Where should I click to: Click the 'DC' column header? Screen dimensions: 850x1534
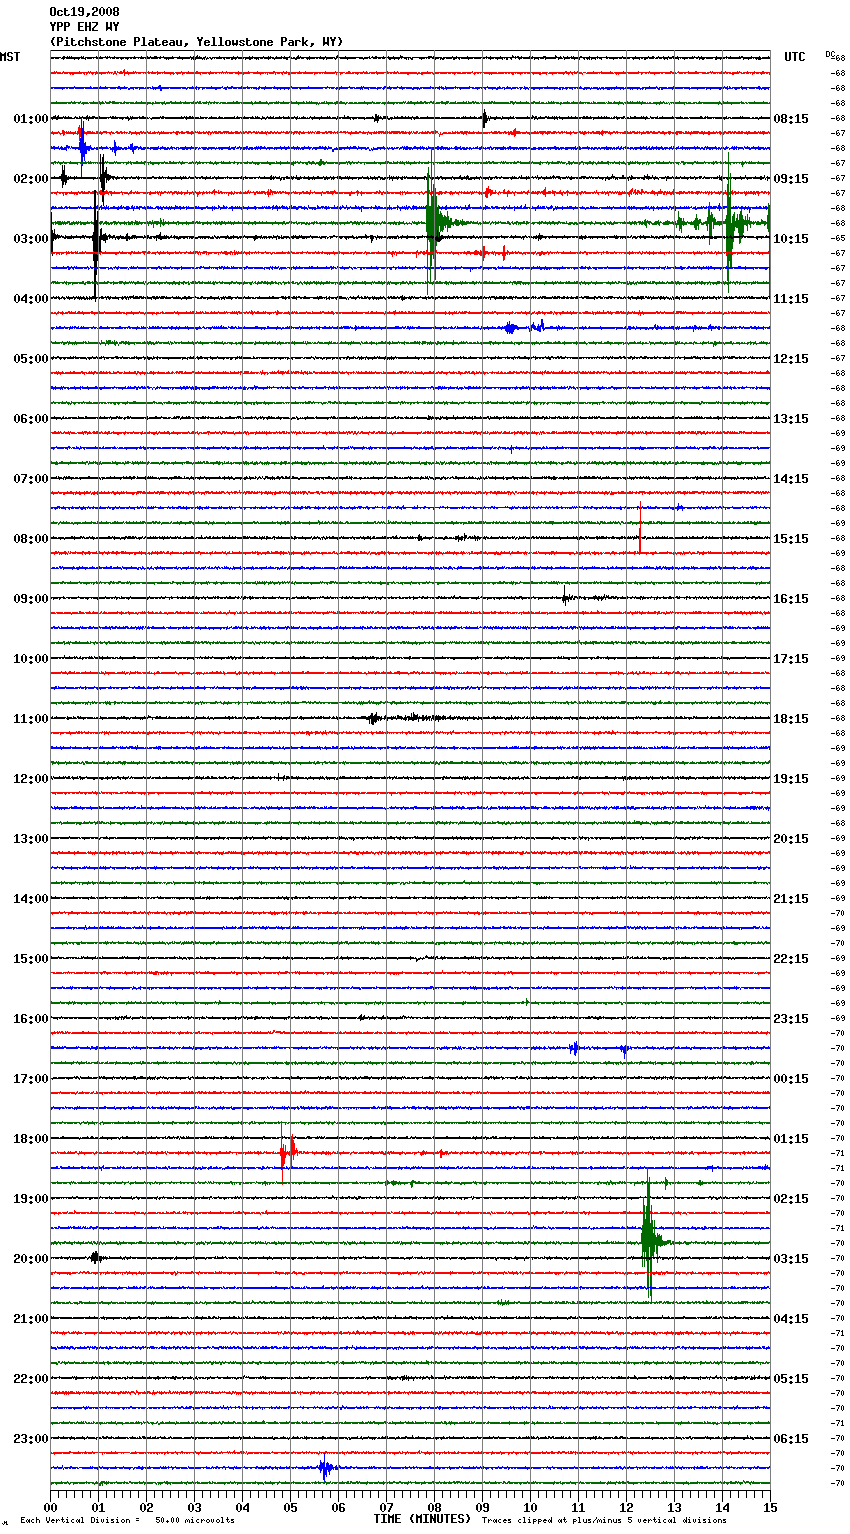pos(830,54)
